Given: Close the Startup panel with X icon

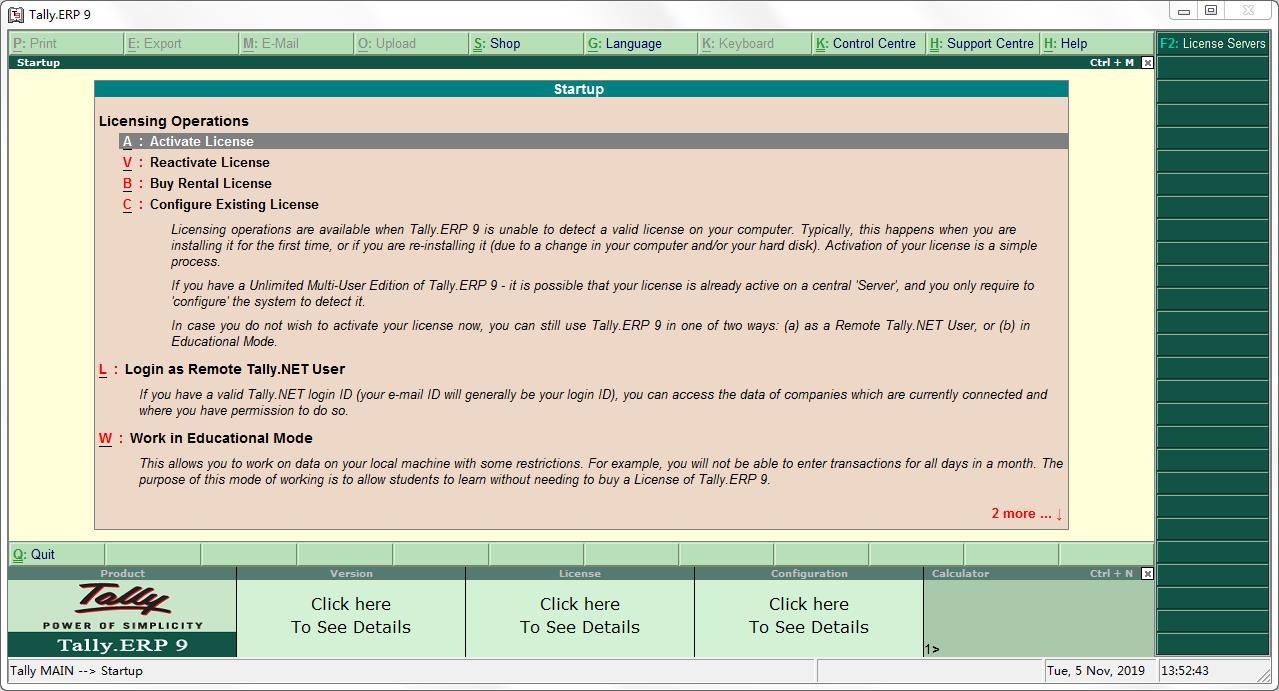Looking at the screenshot, I should click(x=1147, y=63).
